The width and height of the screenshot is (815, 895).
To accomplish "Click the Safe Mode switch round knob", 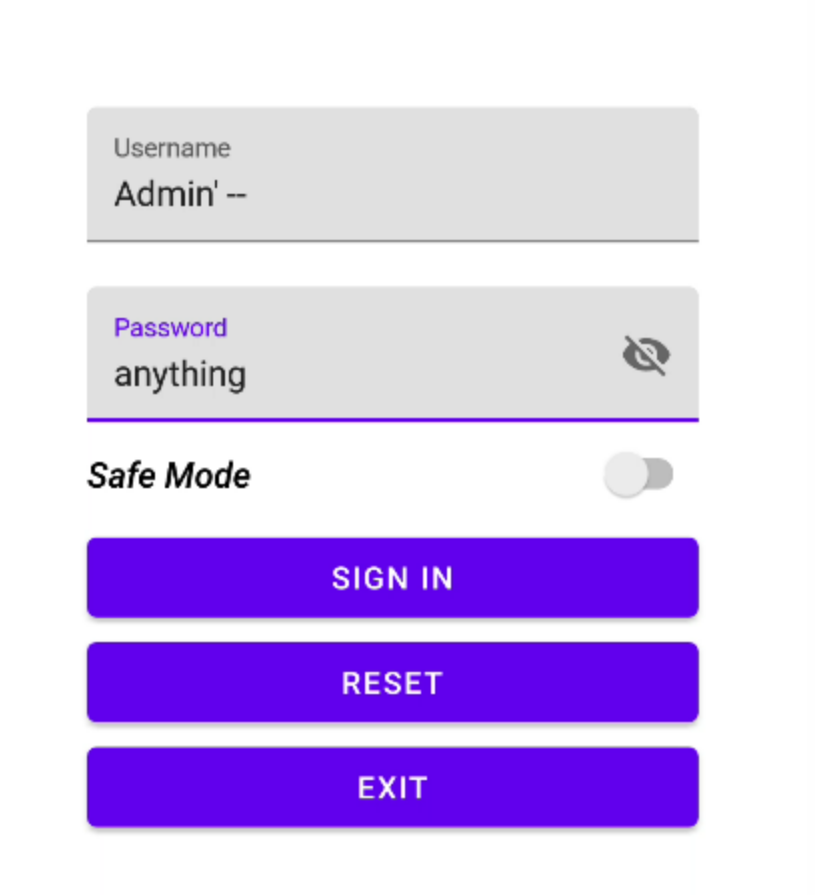I will coord(626,474).
